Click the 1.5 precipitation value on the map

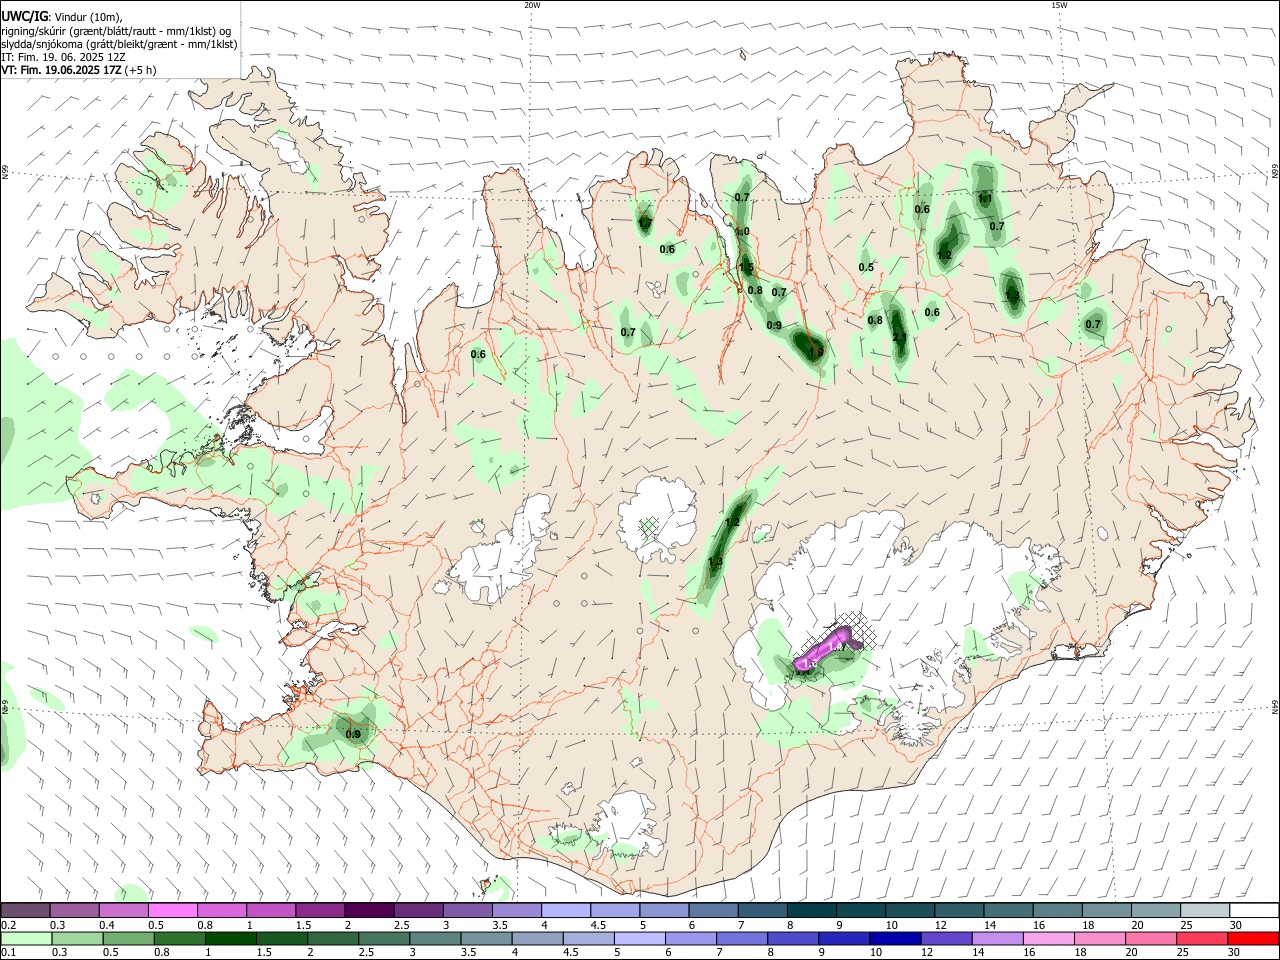[x=746, y=267]
